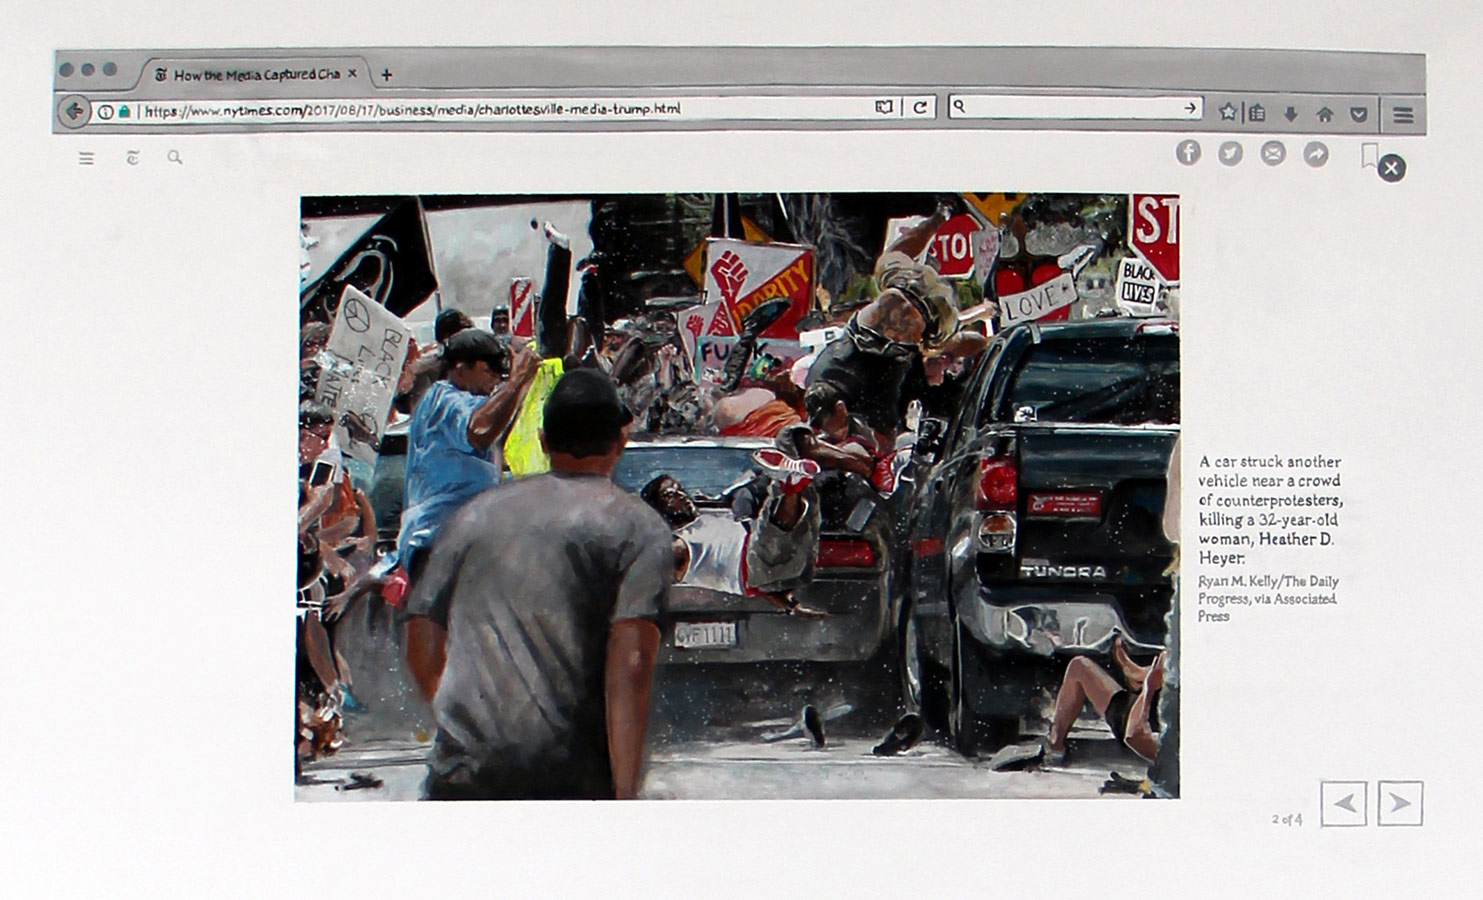
Task: Bookmark this page with the star icon
Action: [1228, 113]
